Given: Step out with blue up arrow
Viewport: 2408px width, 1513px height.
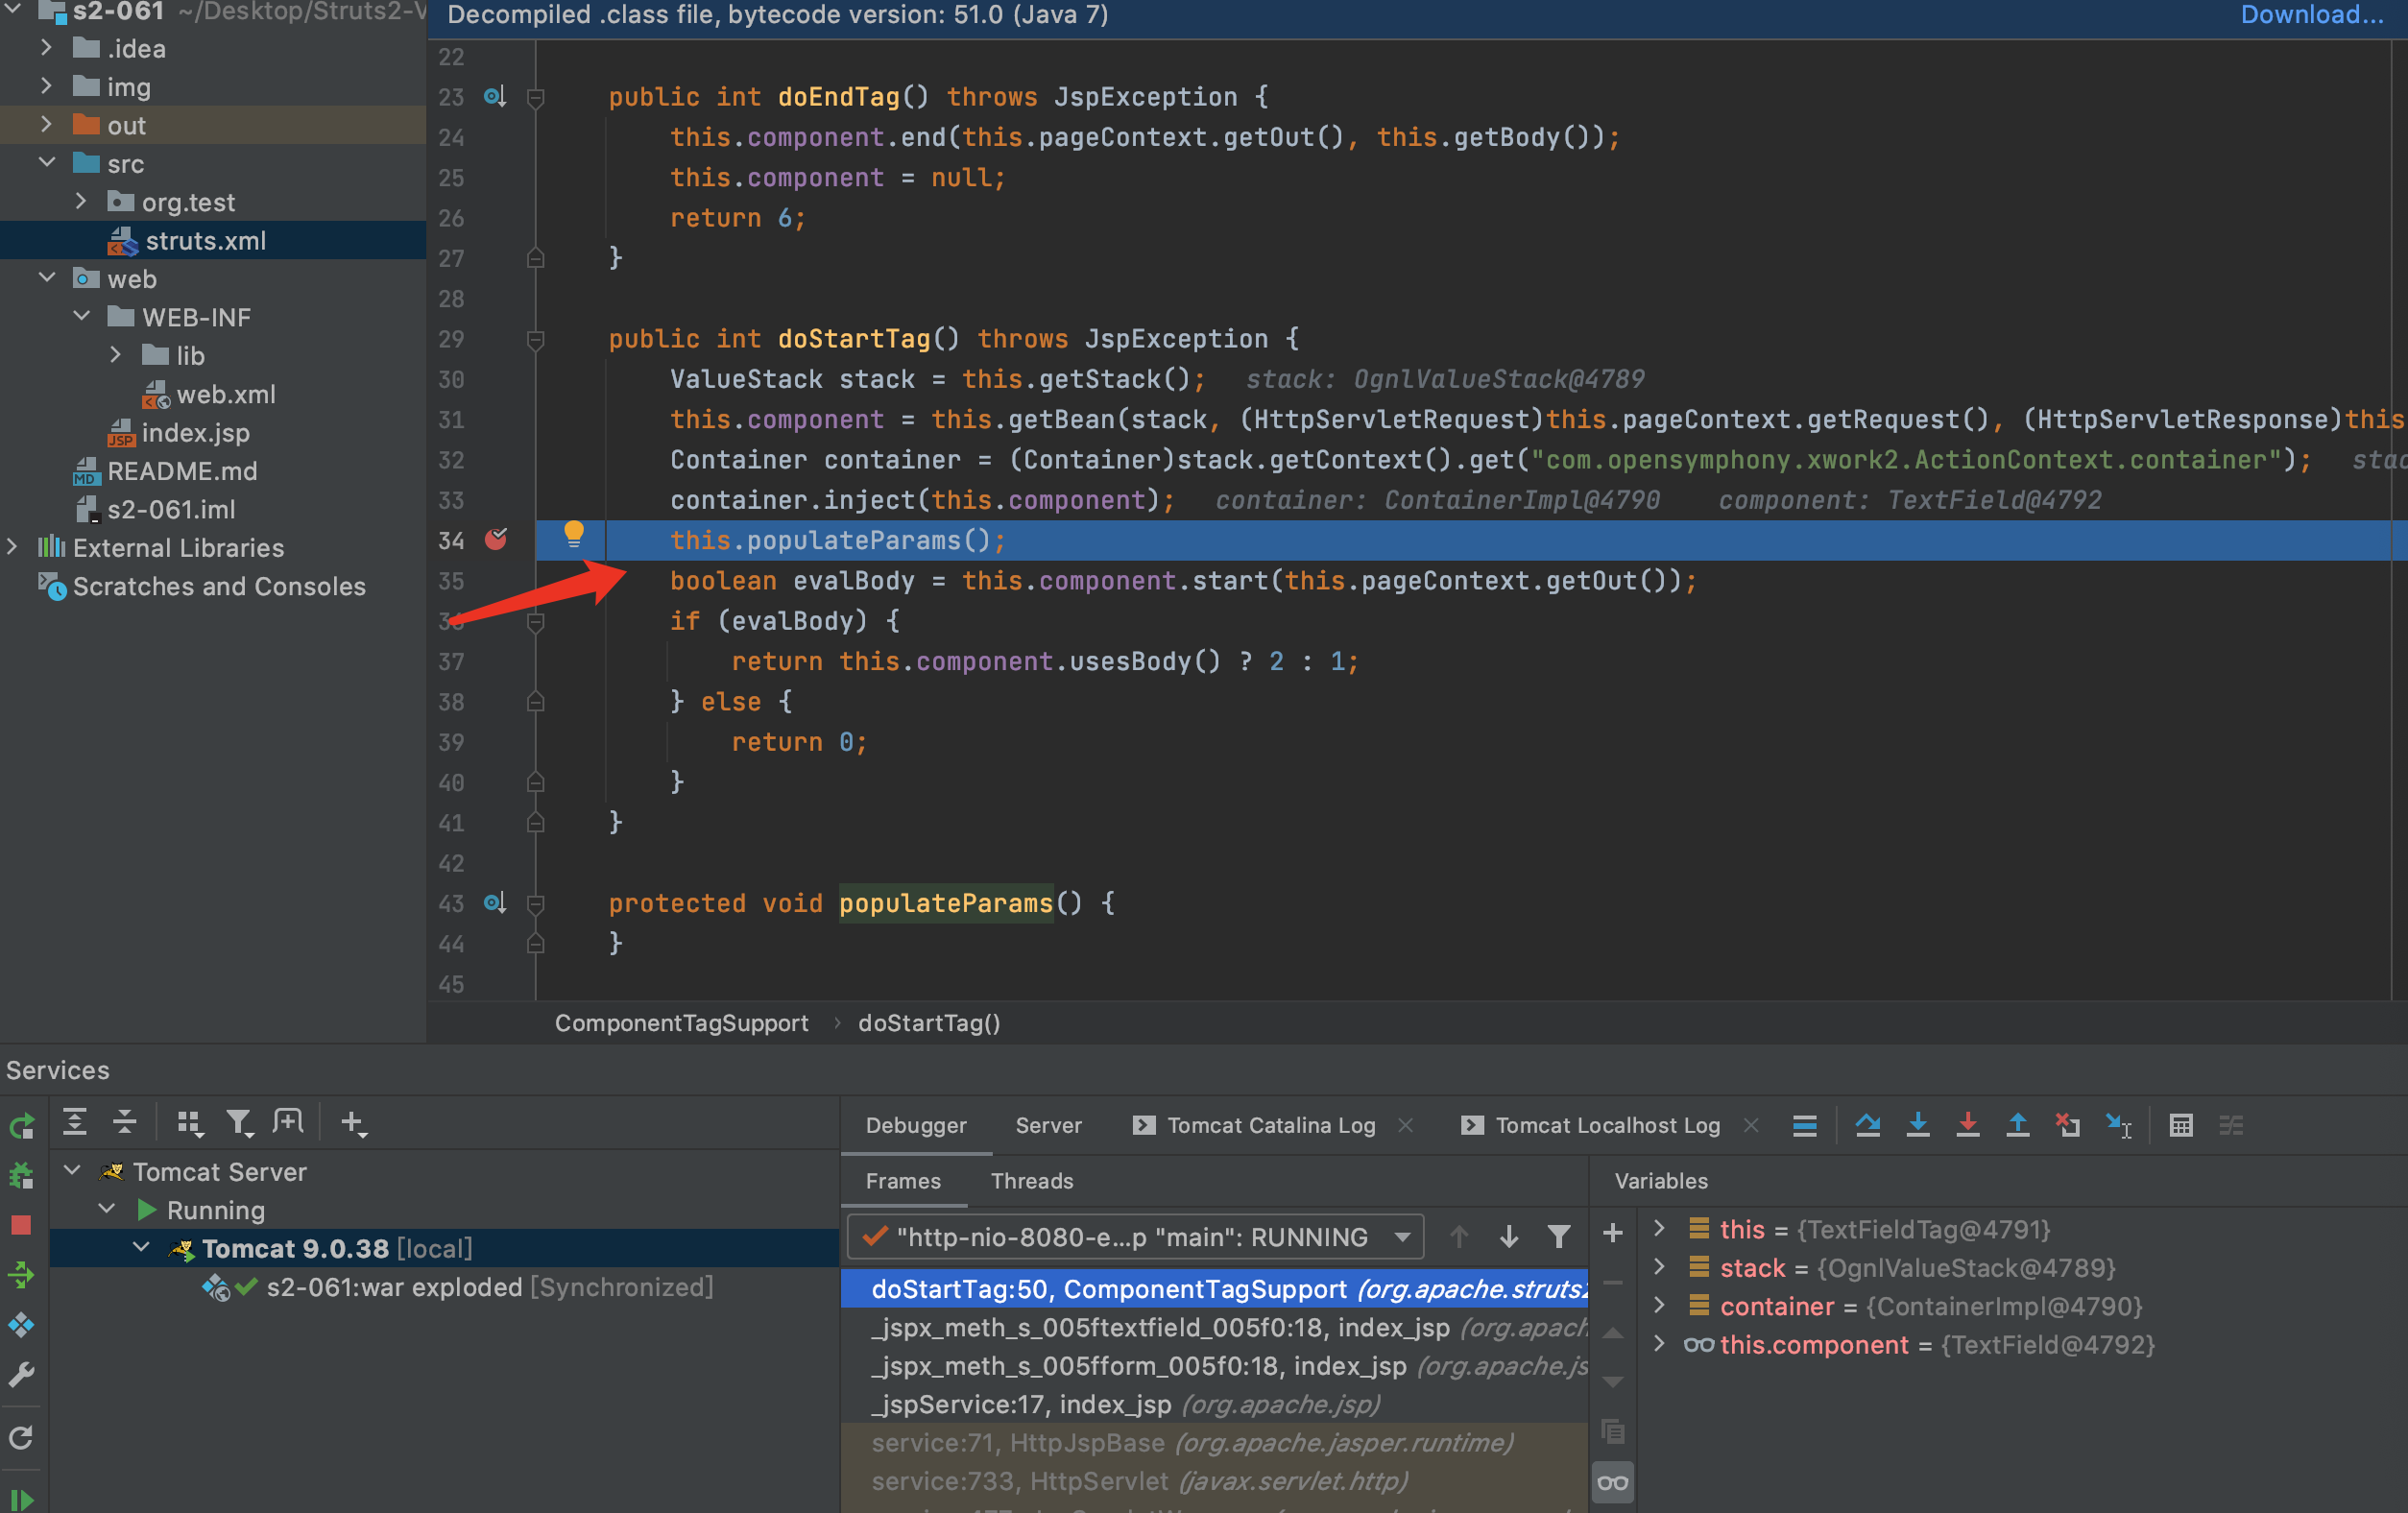Looking at the screenshot, I should pos(2018,1125).
